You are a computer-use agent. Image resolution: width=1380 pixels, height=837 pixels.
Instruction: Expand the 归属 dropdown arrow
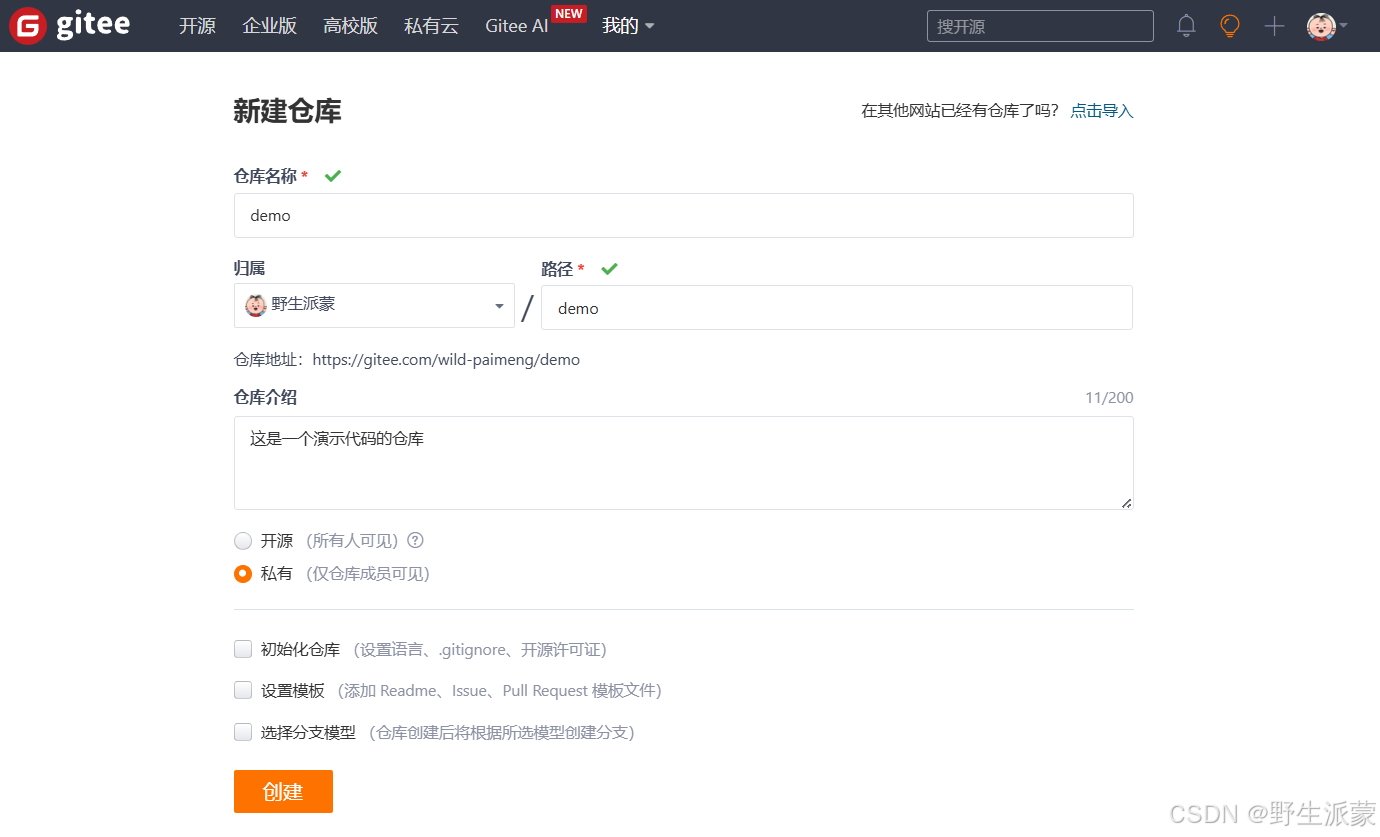coord(499,306)
